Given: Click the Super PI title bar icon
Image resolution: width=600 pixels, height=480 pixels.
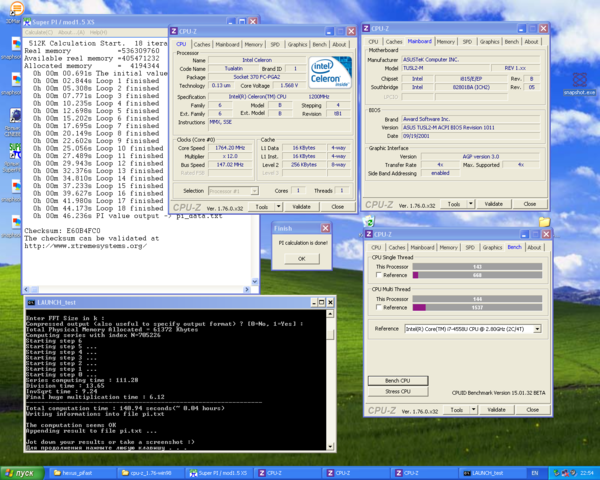Looking at the screenshot, I should (x=27, y=22).
